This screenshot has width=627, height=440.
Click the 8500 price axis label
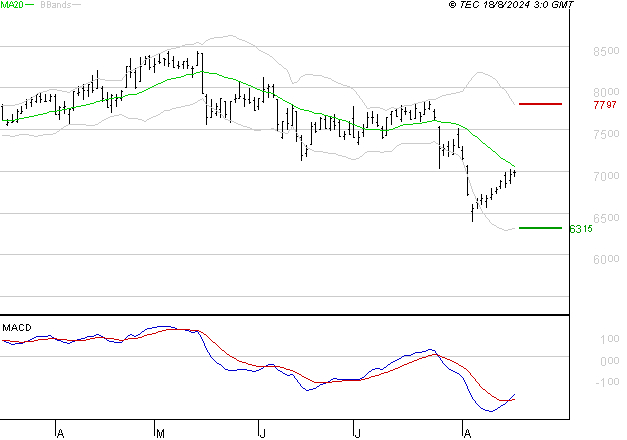coord(606,52)
